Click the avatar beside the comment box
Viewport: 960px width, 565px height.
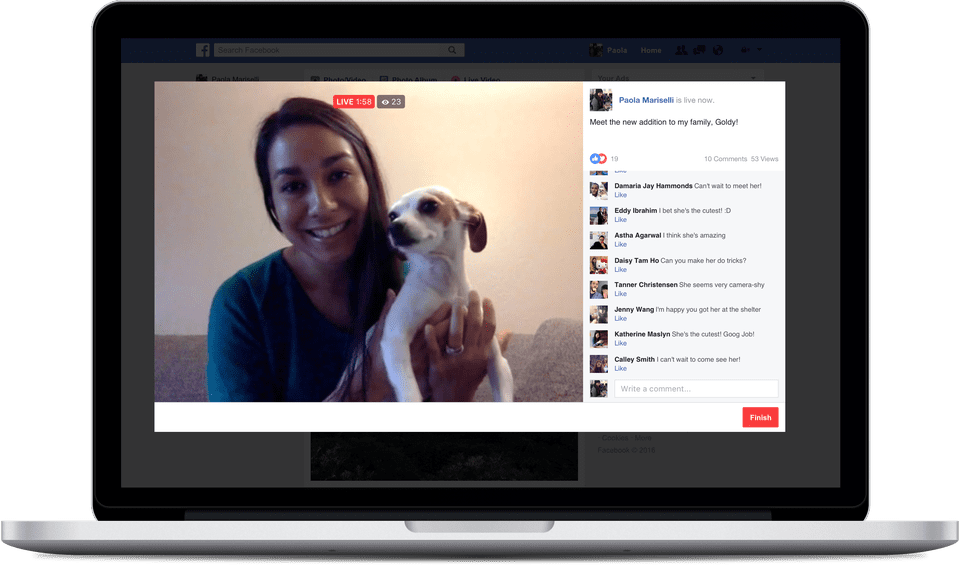pos(598,388)
